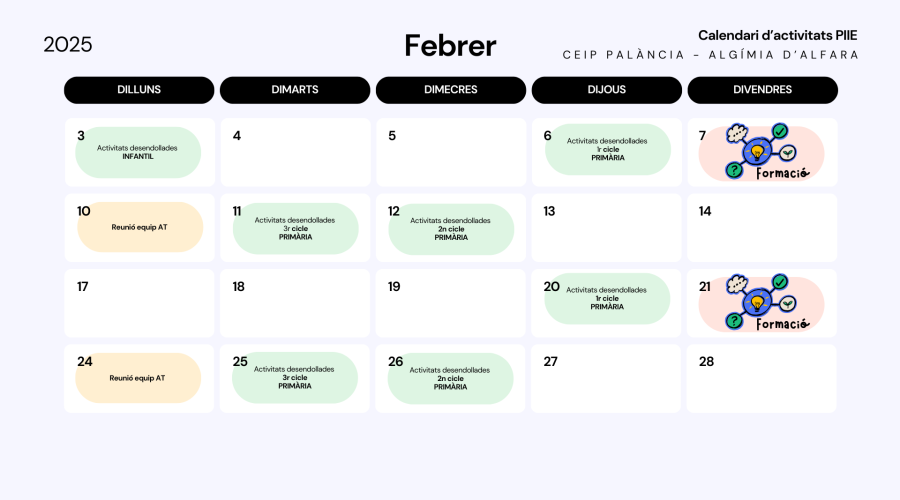Open the INFANTIL activities event on day 3

pos(138,152)
